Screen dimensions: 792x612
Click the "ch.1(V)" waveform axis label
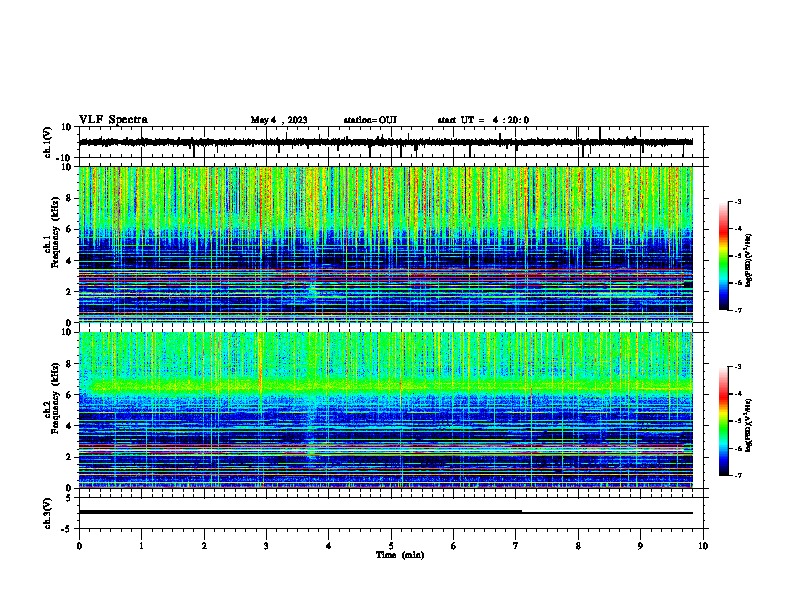[x=47, y=142]
